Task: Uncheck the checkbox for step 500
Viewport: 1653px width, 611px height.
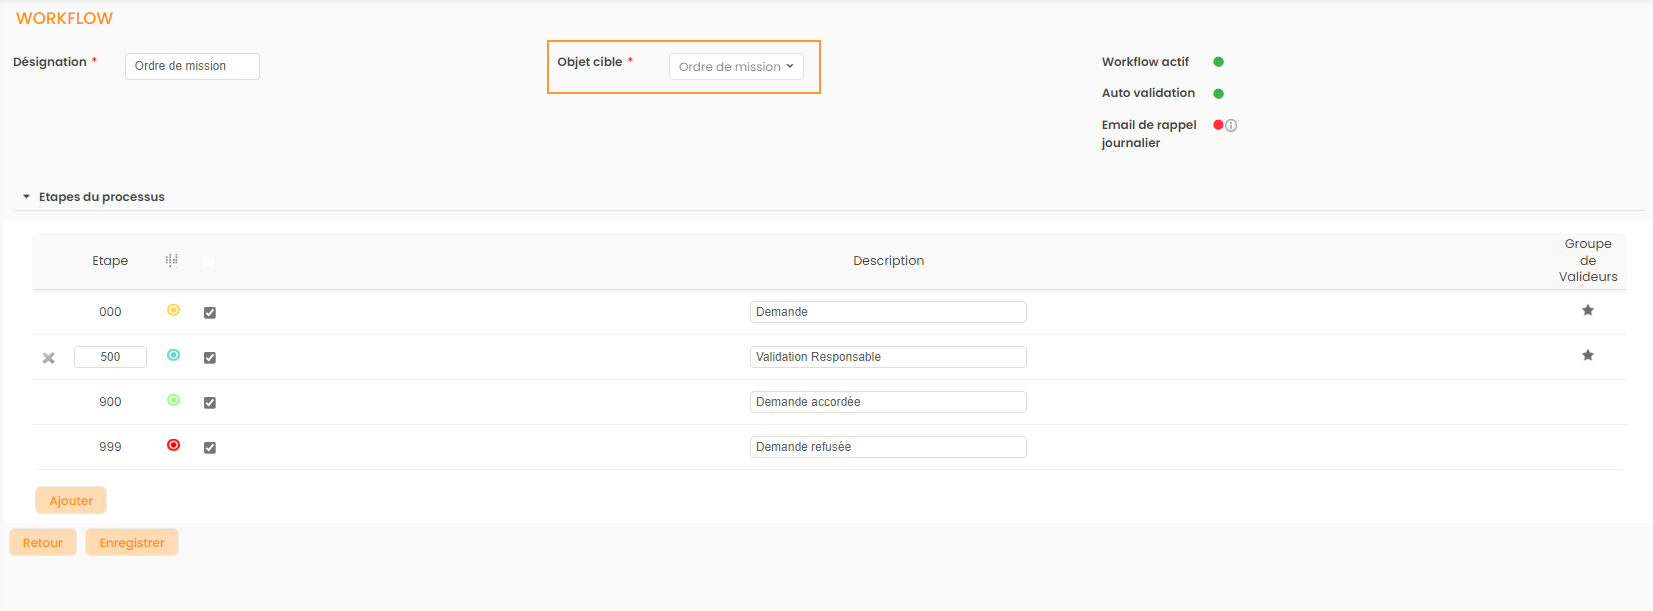Action: tap(210, 358)
